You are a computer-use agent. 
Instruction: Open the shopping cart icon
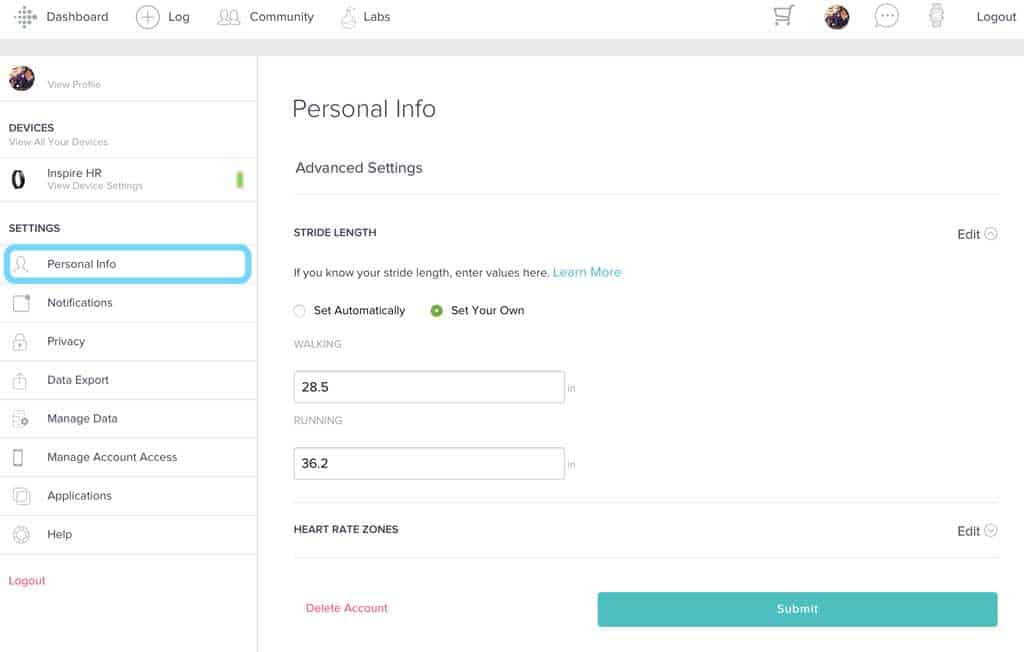[784, 16]
